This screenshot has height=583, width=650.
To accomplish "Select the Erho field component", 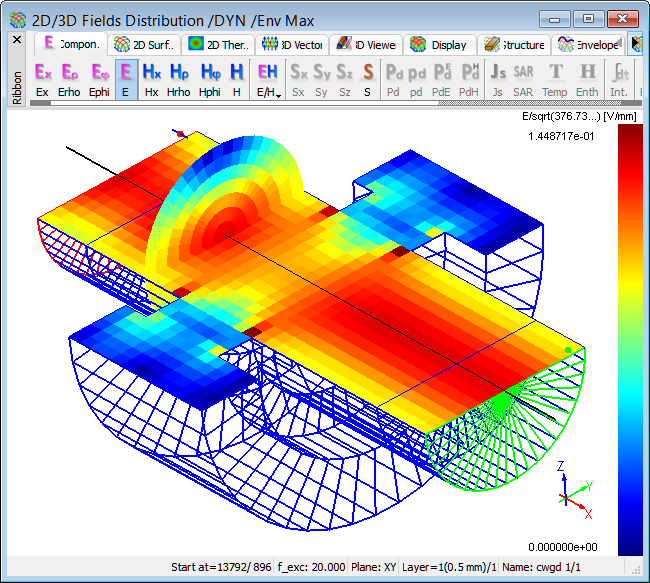I will [x=69, y=73].
